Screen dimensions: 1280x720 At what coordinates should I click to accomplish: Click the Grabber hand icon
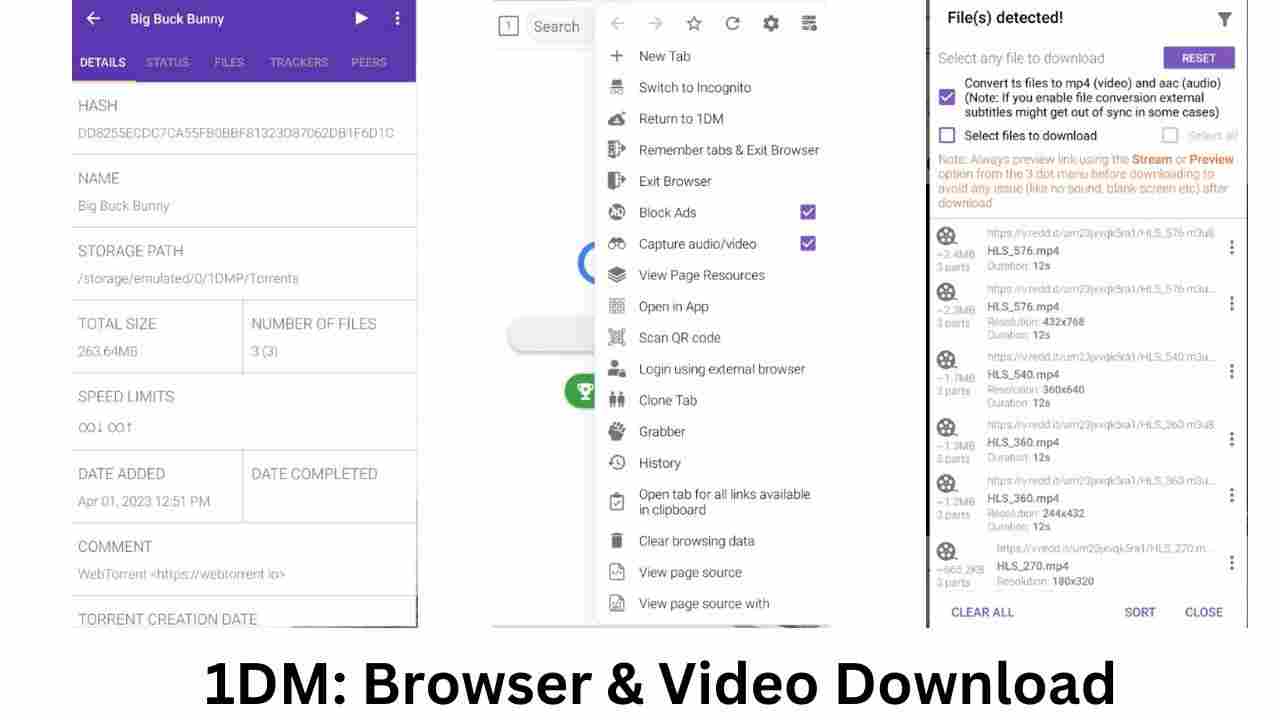click(617, 431)
